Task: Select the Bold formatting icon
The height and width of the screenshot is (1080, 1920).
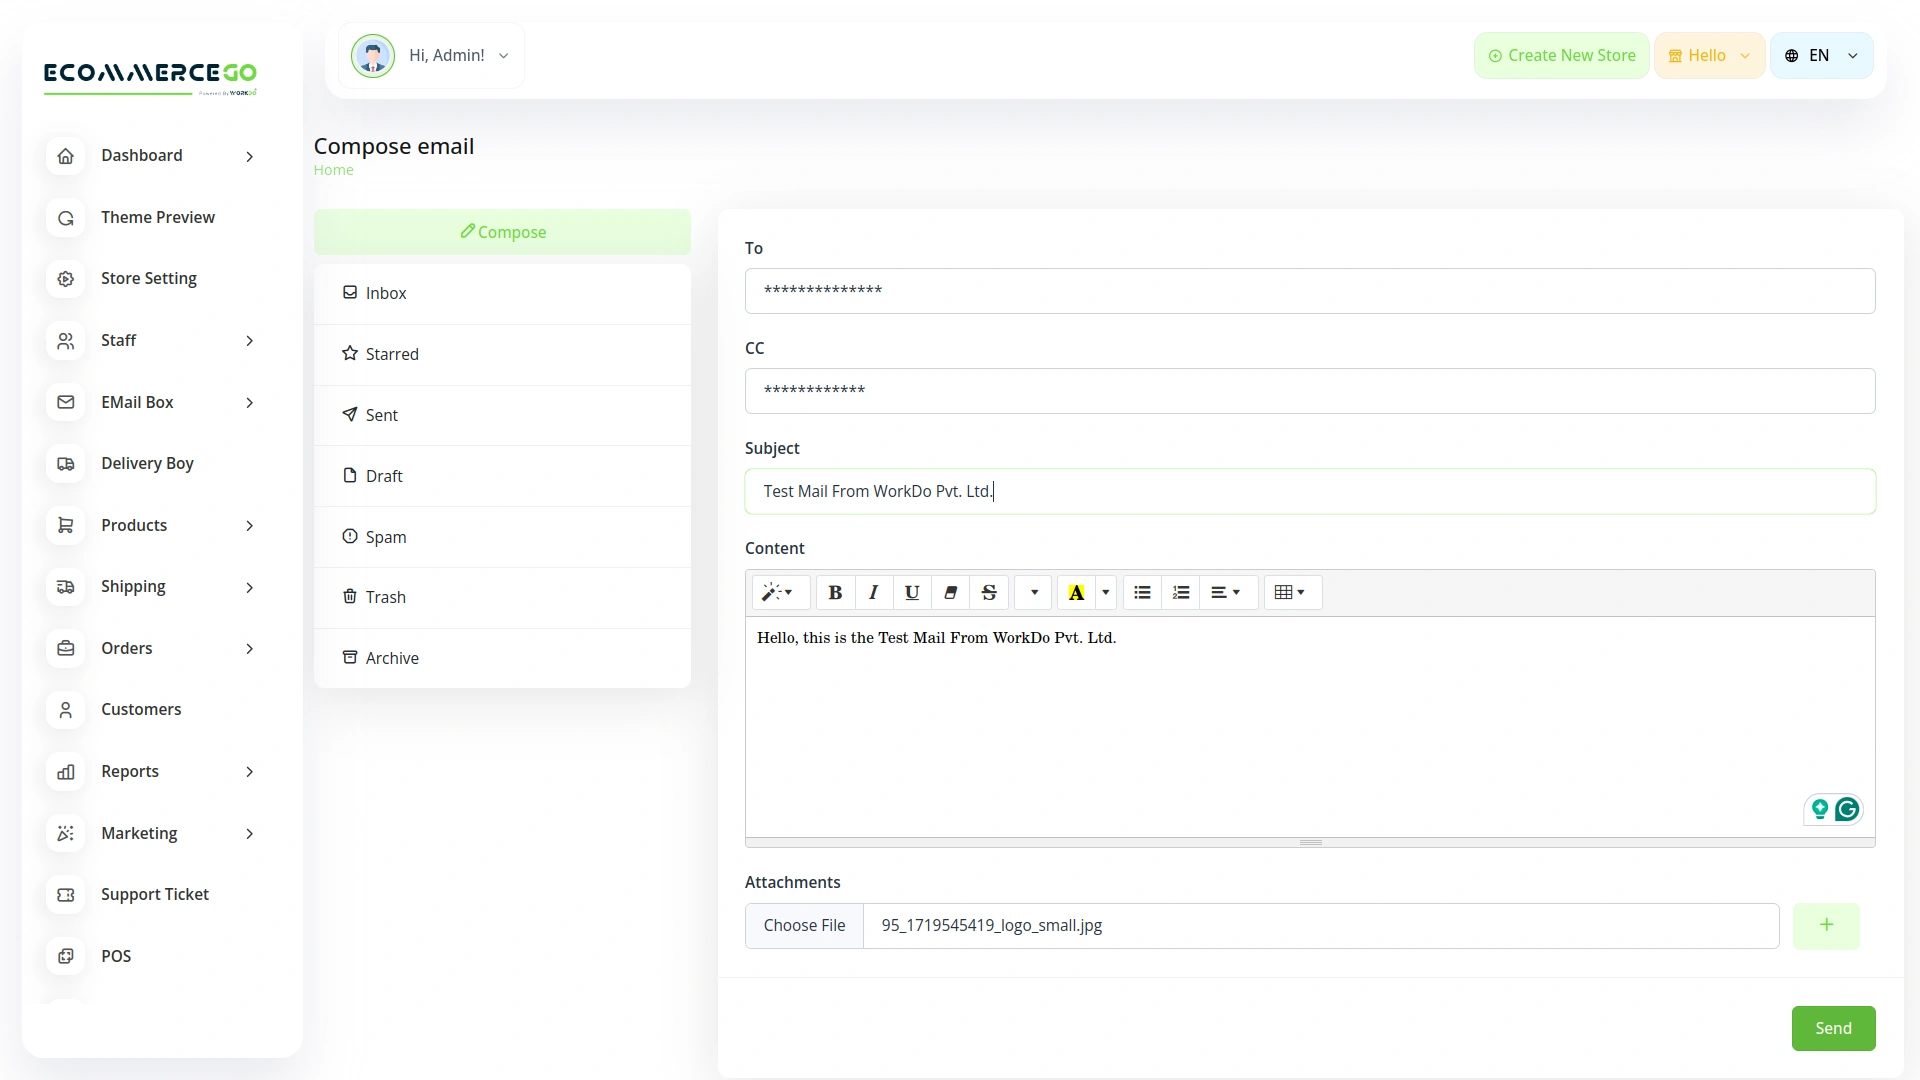Action: tap(835, 592)
